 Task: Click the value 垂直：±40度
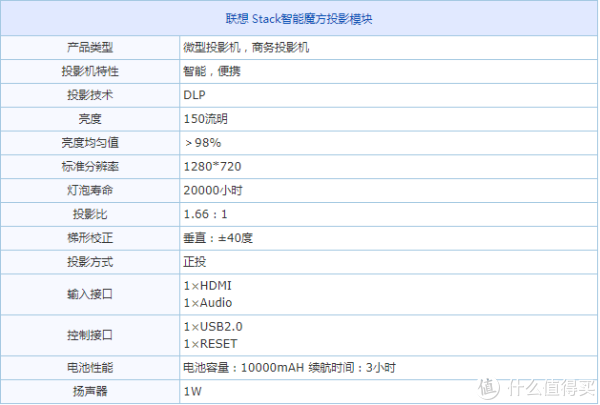(218, 238)
